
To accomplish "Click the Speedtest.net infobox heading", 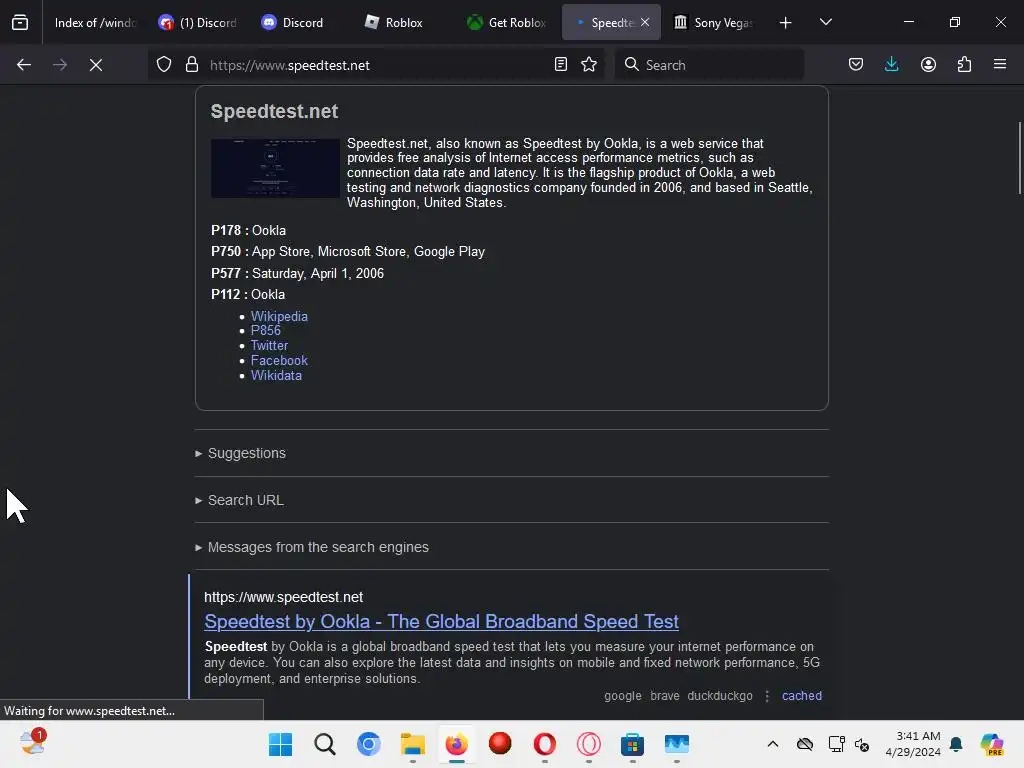I will pyautogui.click(x=274, y=112).
